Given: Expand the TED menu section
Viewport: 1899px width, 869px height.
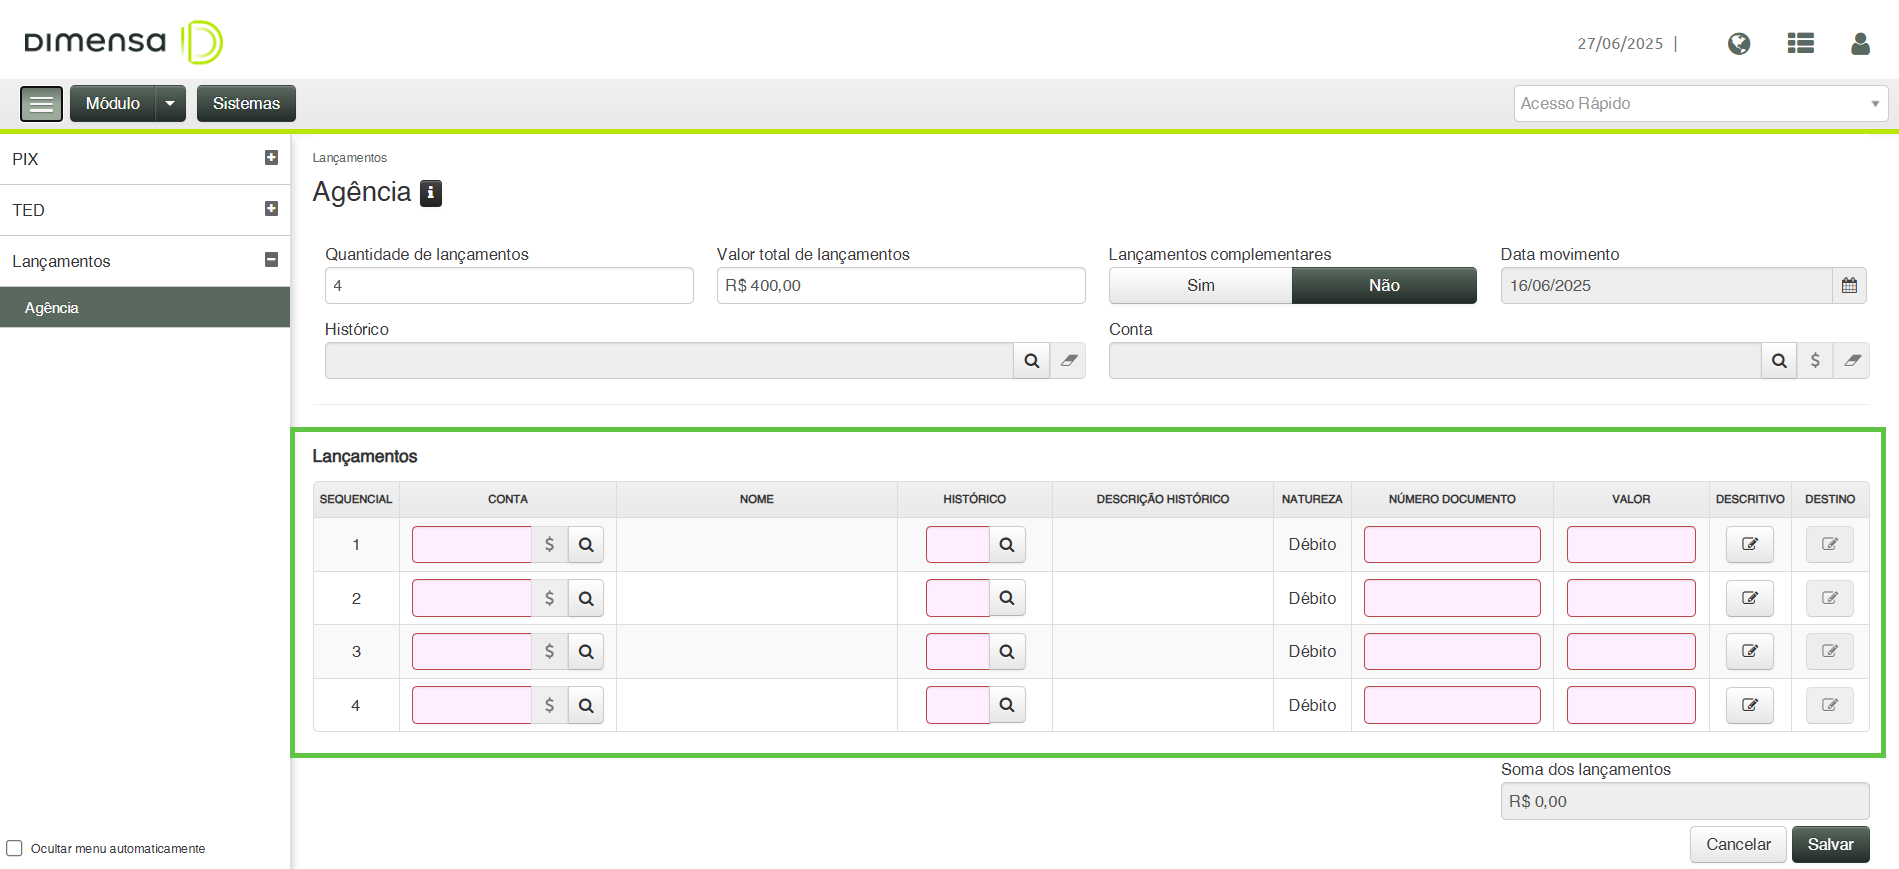Looking at the screenshot, I should [271, 209].
